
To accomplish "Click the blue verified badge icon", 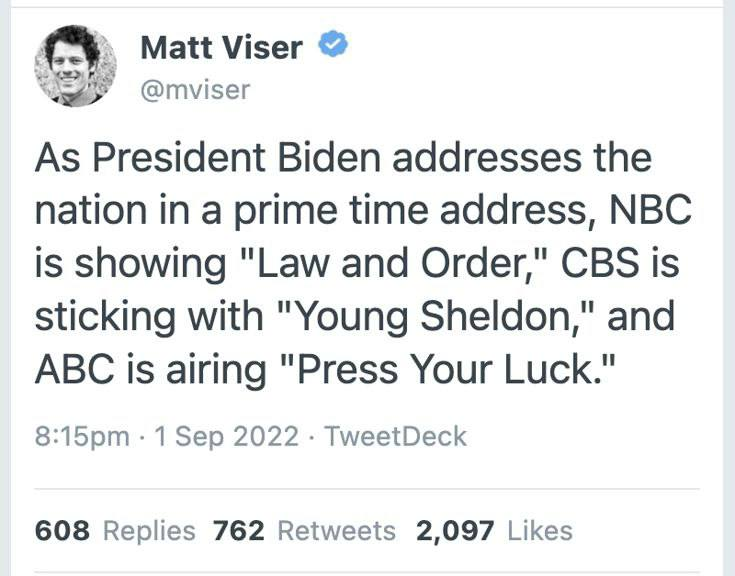I will click(332, 46).
